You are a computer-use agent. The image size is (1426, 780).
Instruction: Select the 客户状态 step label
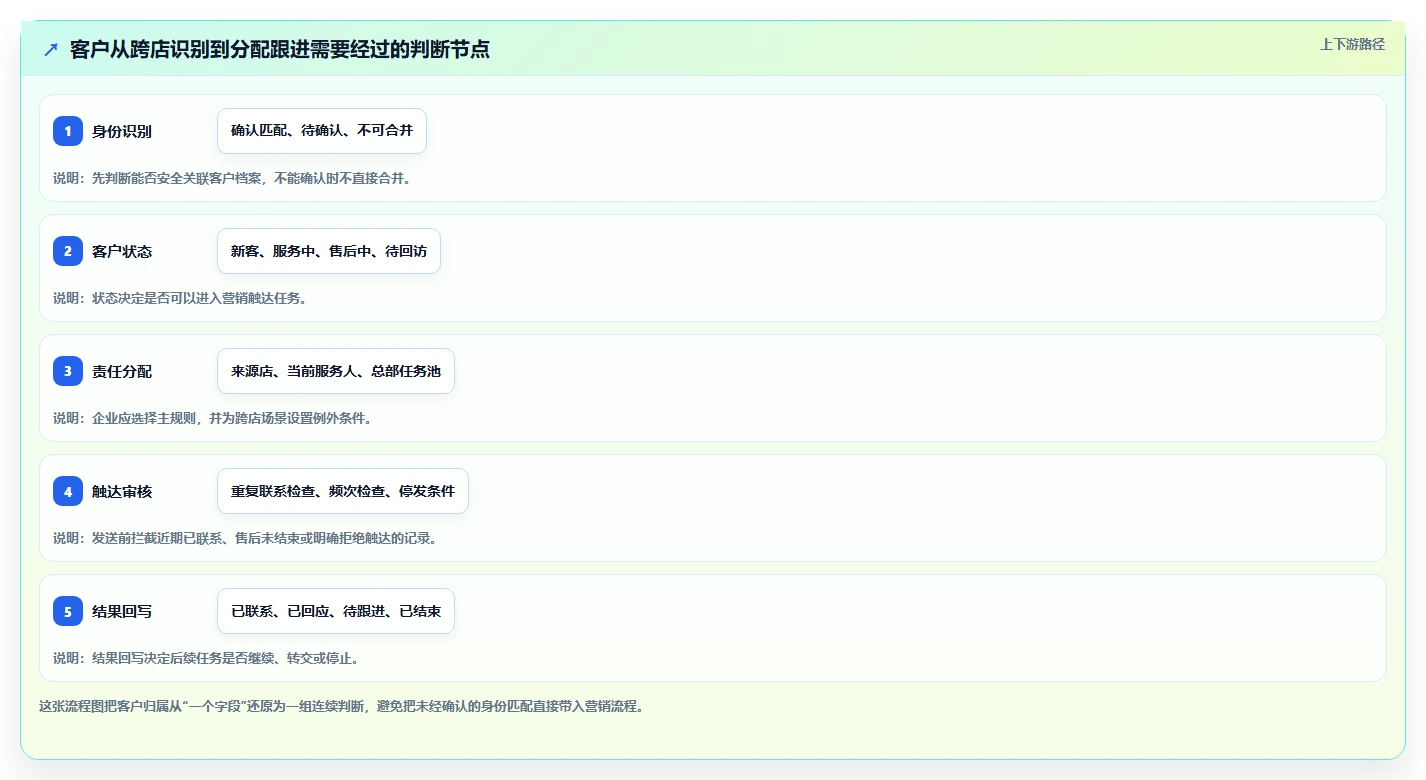(122, 251)
